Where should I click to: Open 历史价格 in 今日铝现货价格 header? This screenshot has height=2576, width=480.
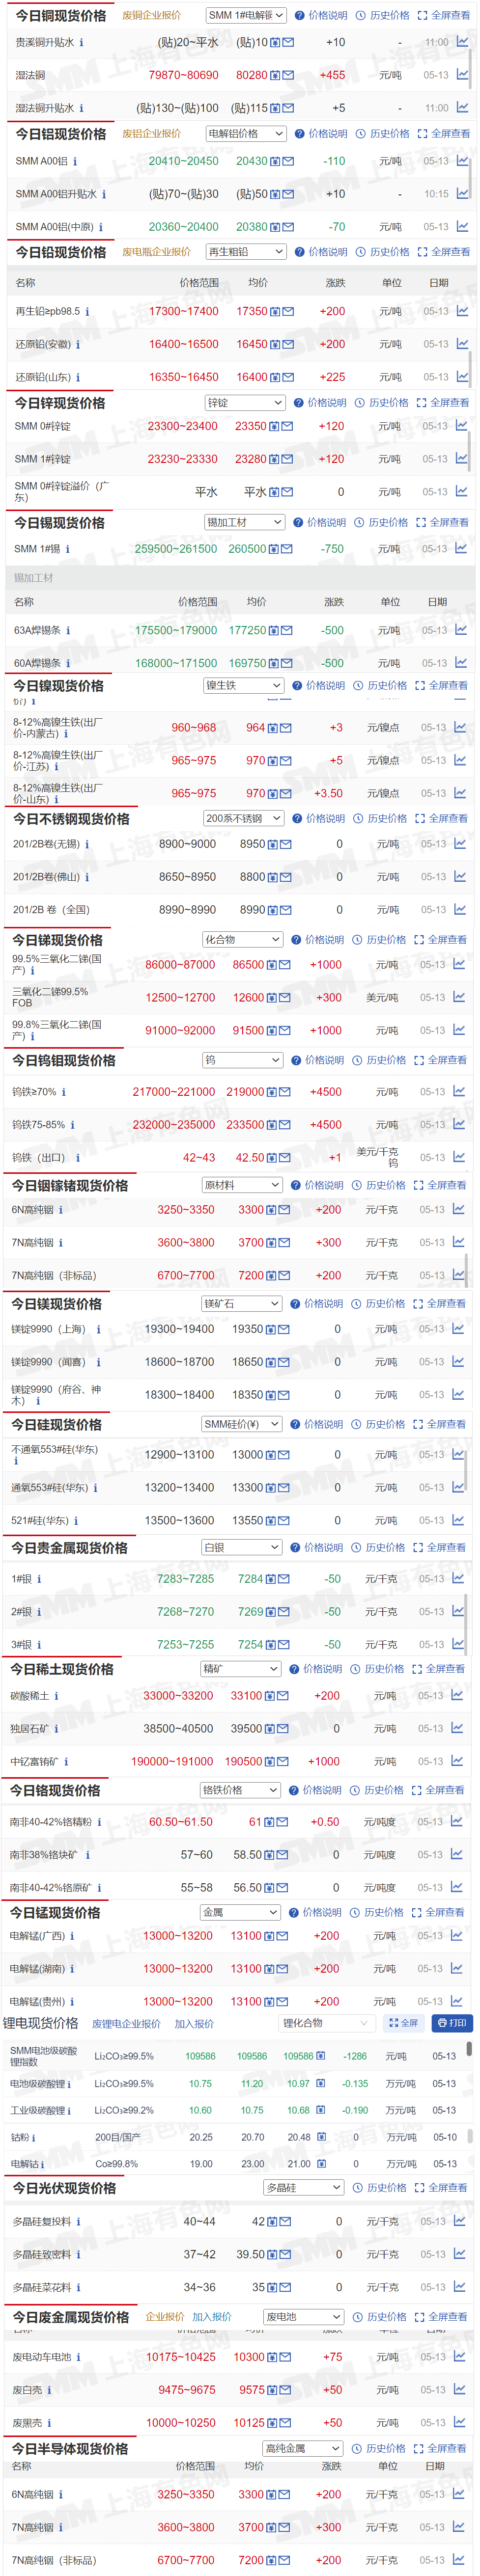pyautogui.click(x=383, y=134)
